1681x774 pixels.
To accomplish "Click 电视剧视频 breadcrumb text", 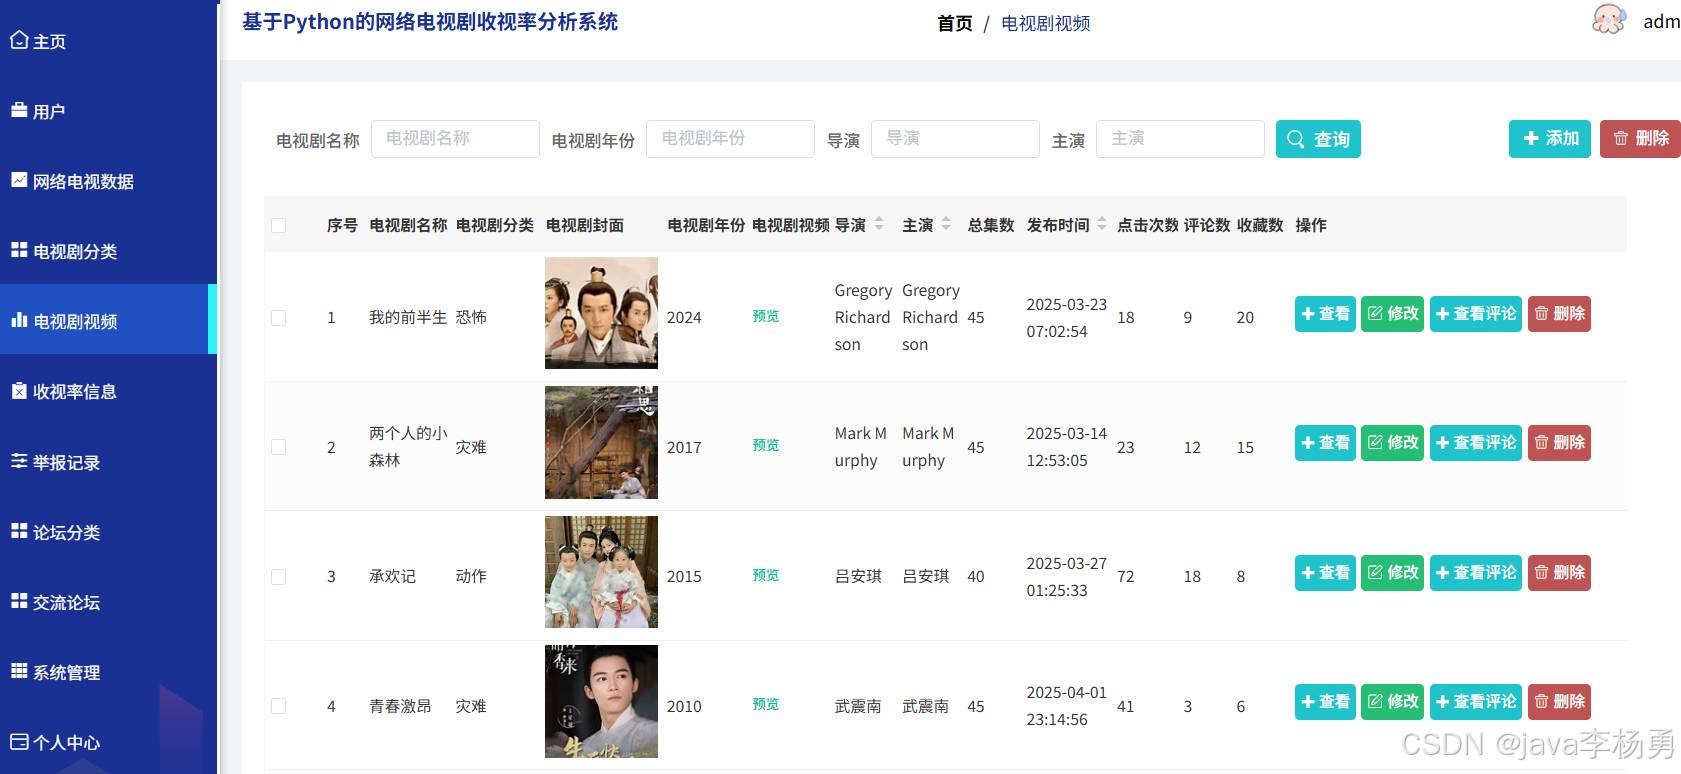I will [x=1045, y=23].
